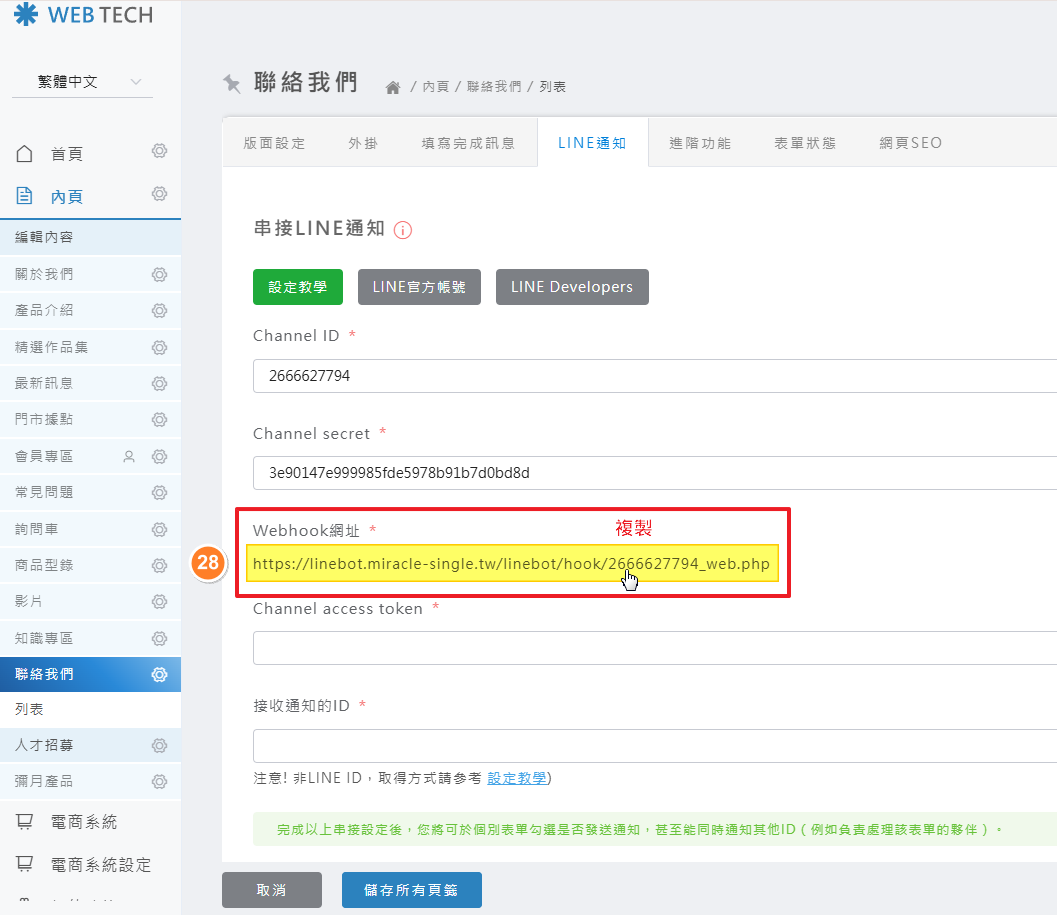Click the gear icon next to 首頁
The width and height of the screenshot is (1057, 915).
tap(159, 152)
